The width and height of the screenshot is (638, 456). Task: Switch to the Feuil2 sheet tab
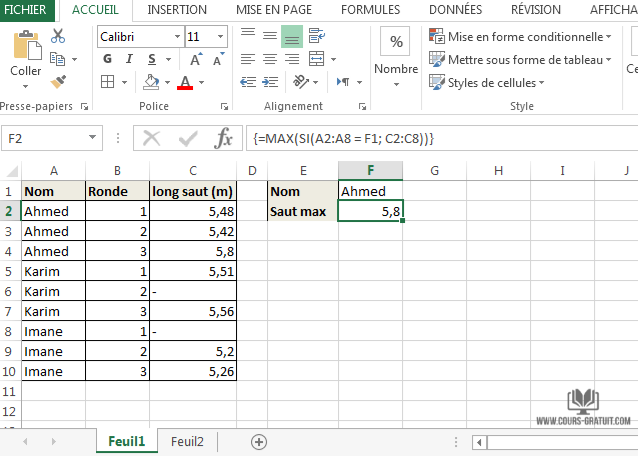point(187,441)
